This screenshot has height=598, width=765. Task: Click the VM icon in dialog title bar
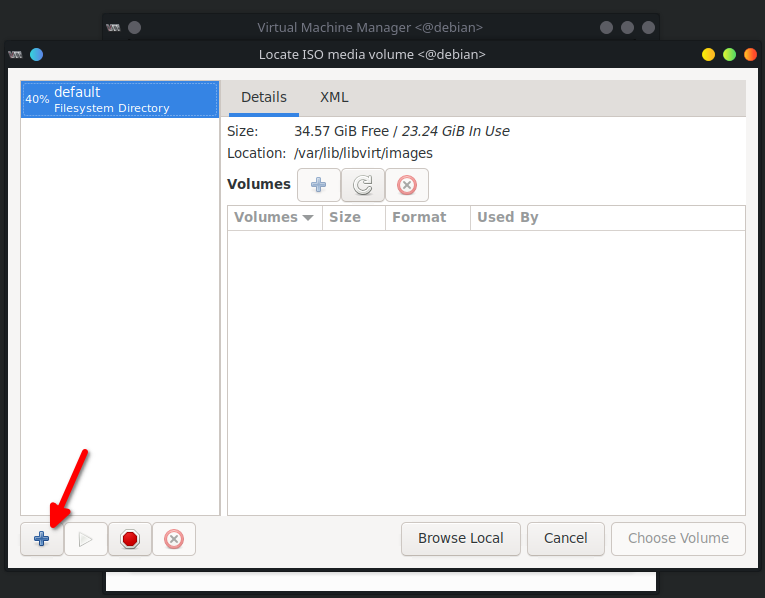(x=15, y=54)
